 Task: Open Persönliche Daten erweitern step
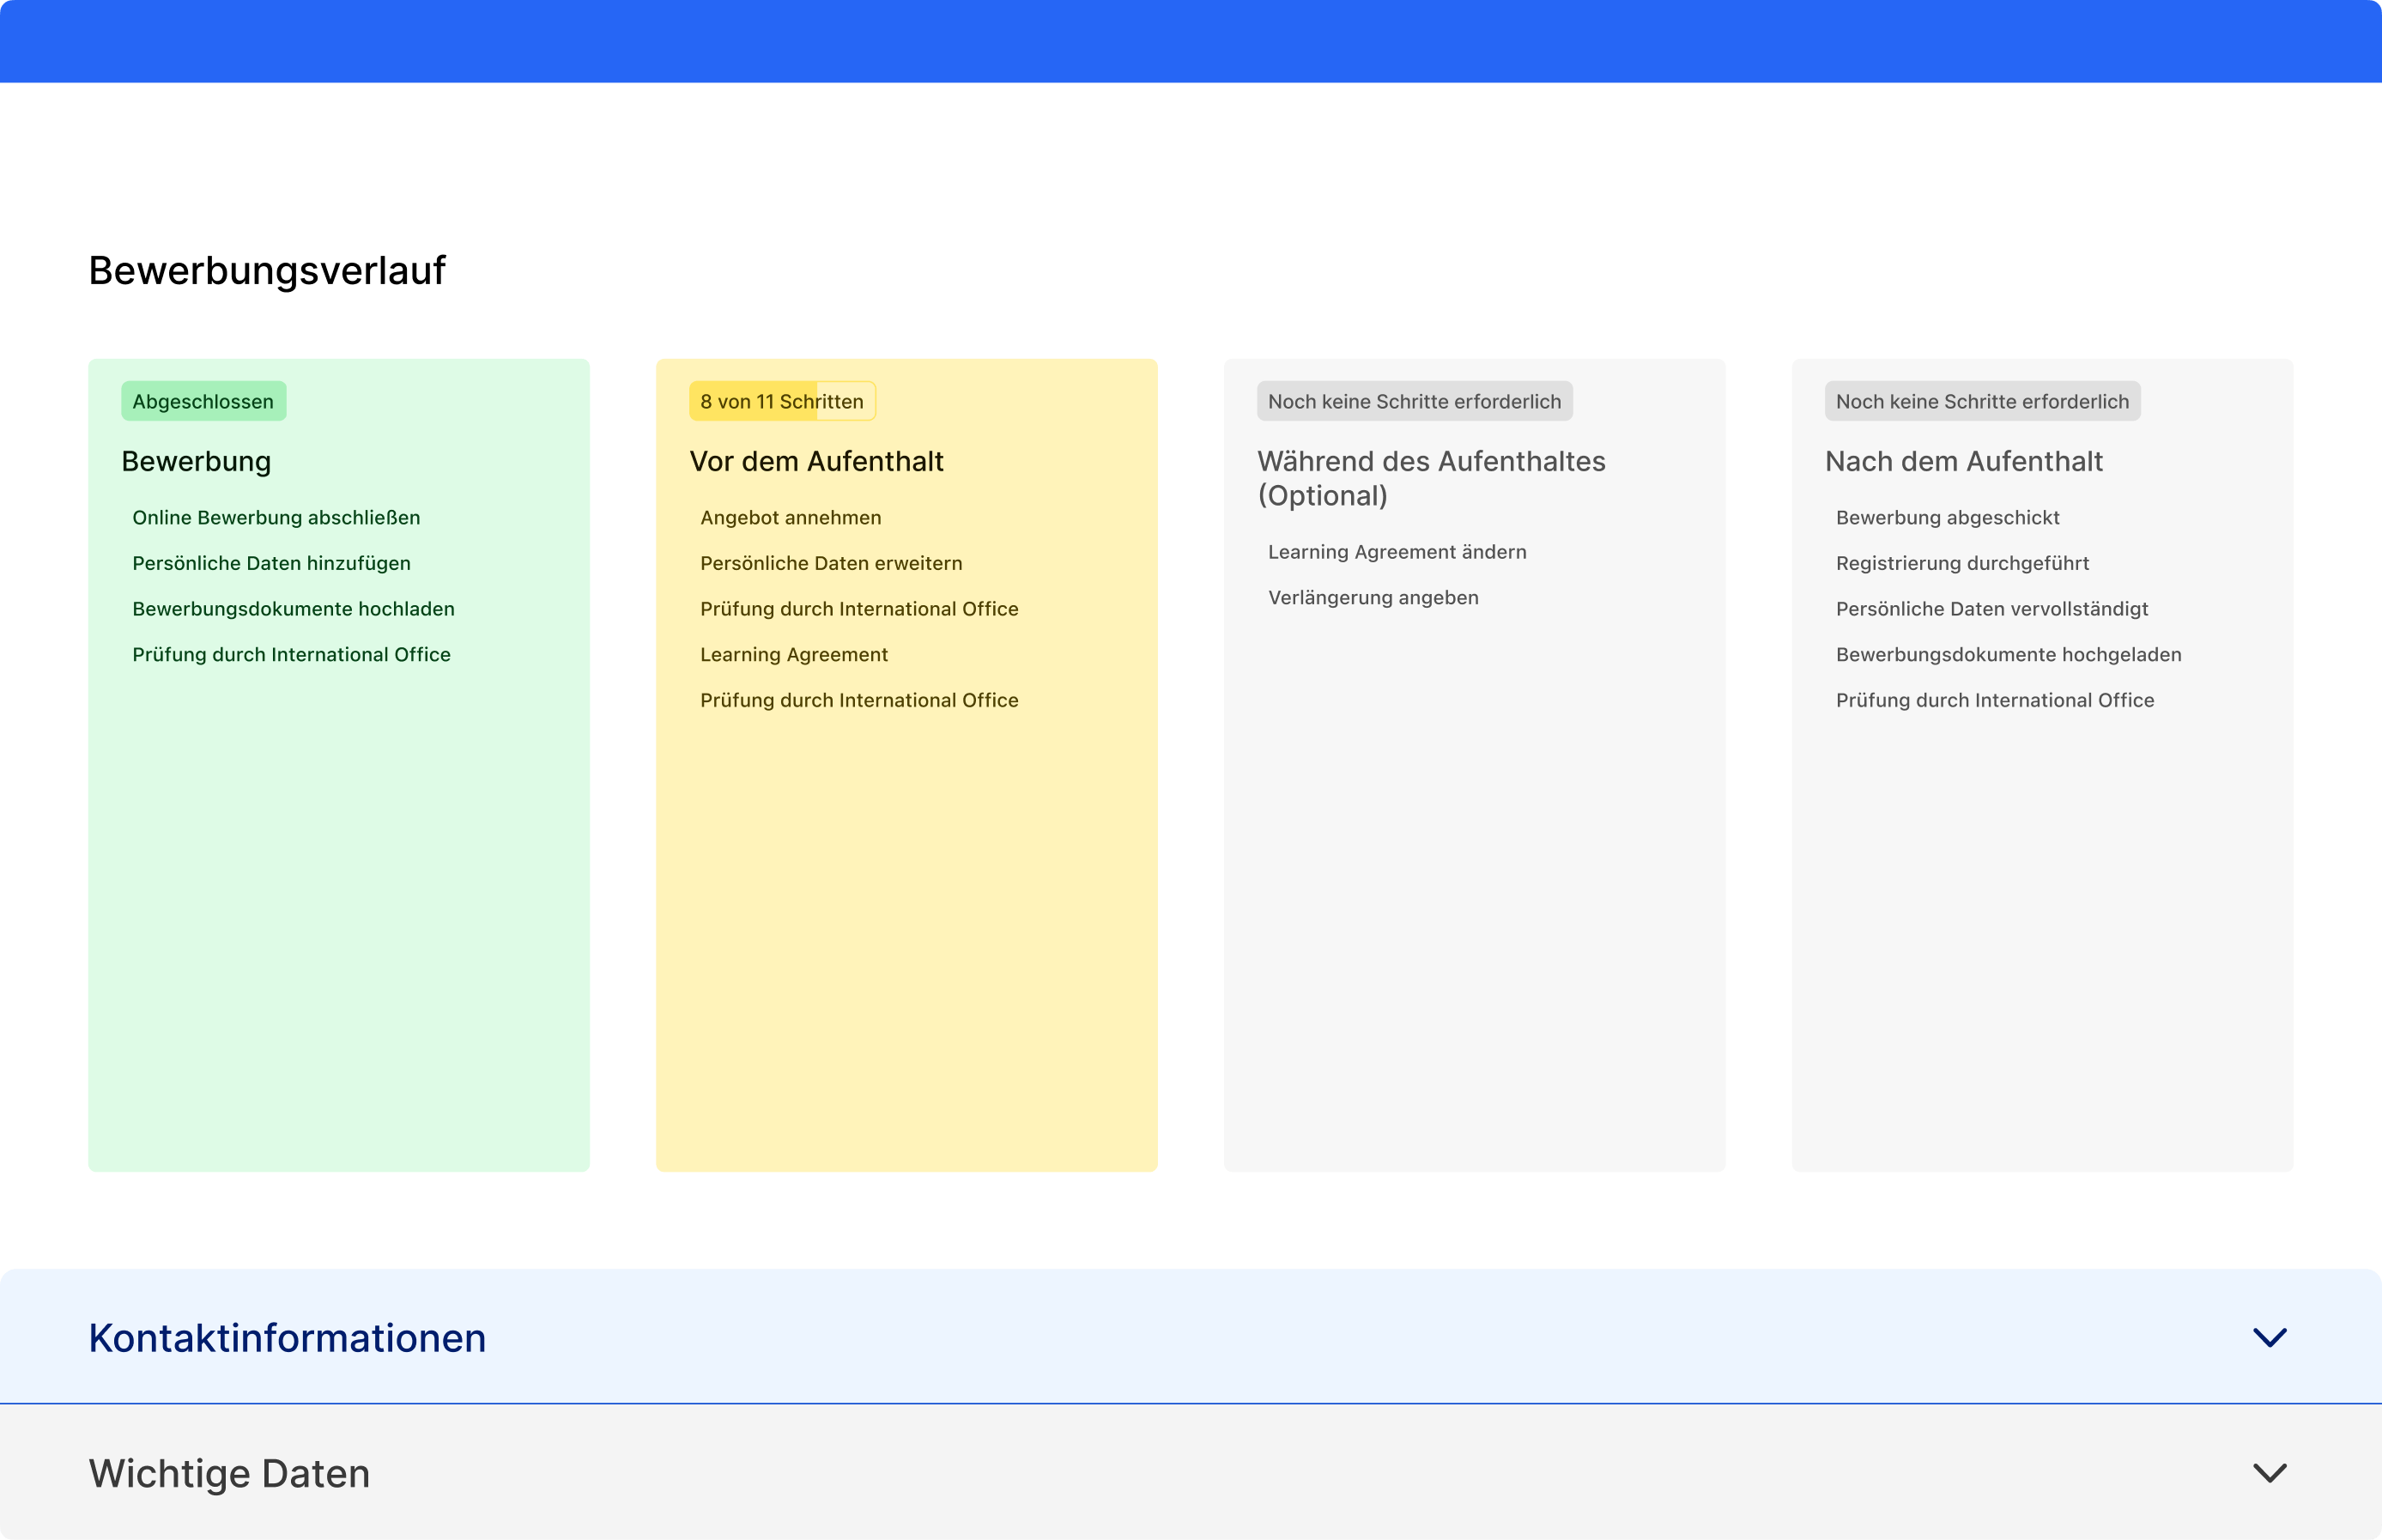(831, 563)
